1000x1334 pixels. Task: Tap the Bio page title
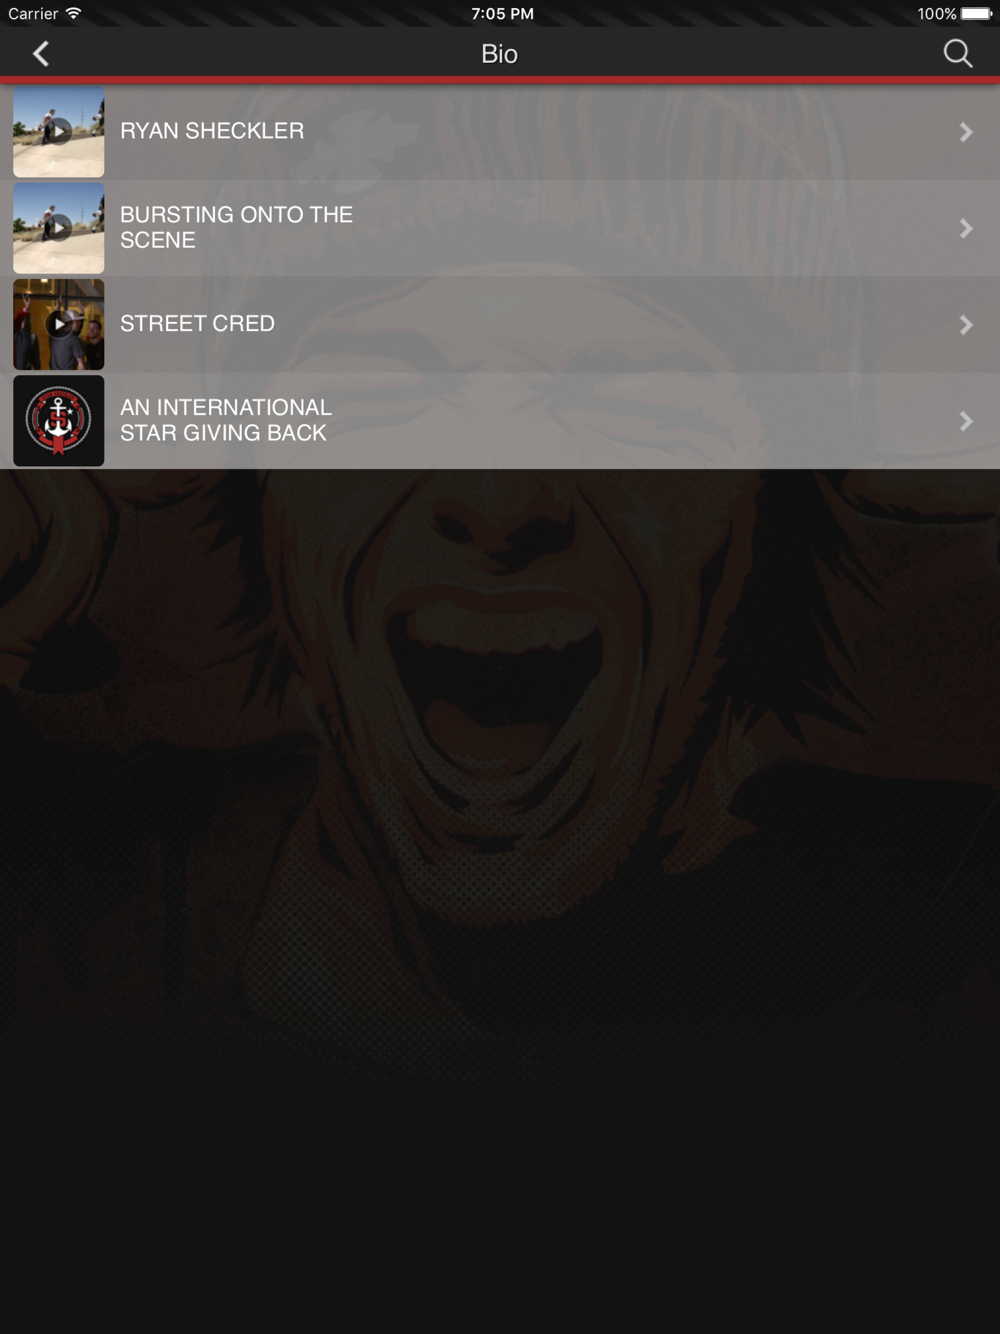[499, 54]
